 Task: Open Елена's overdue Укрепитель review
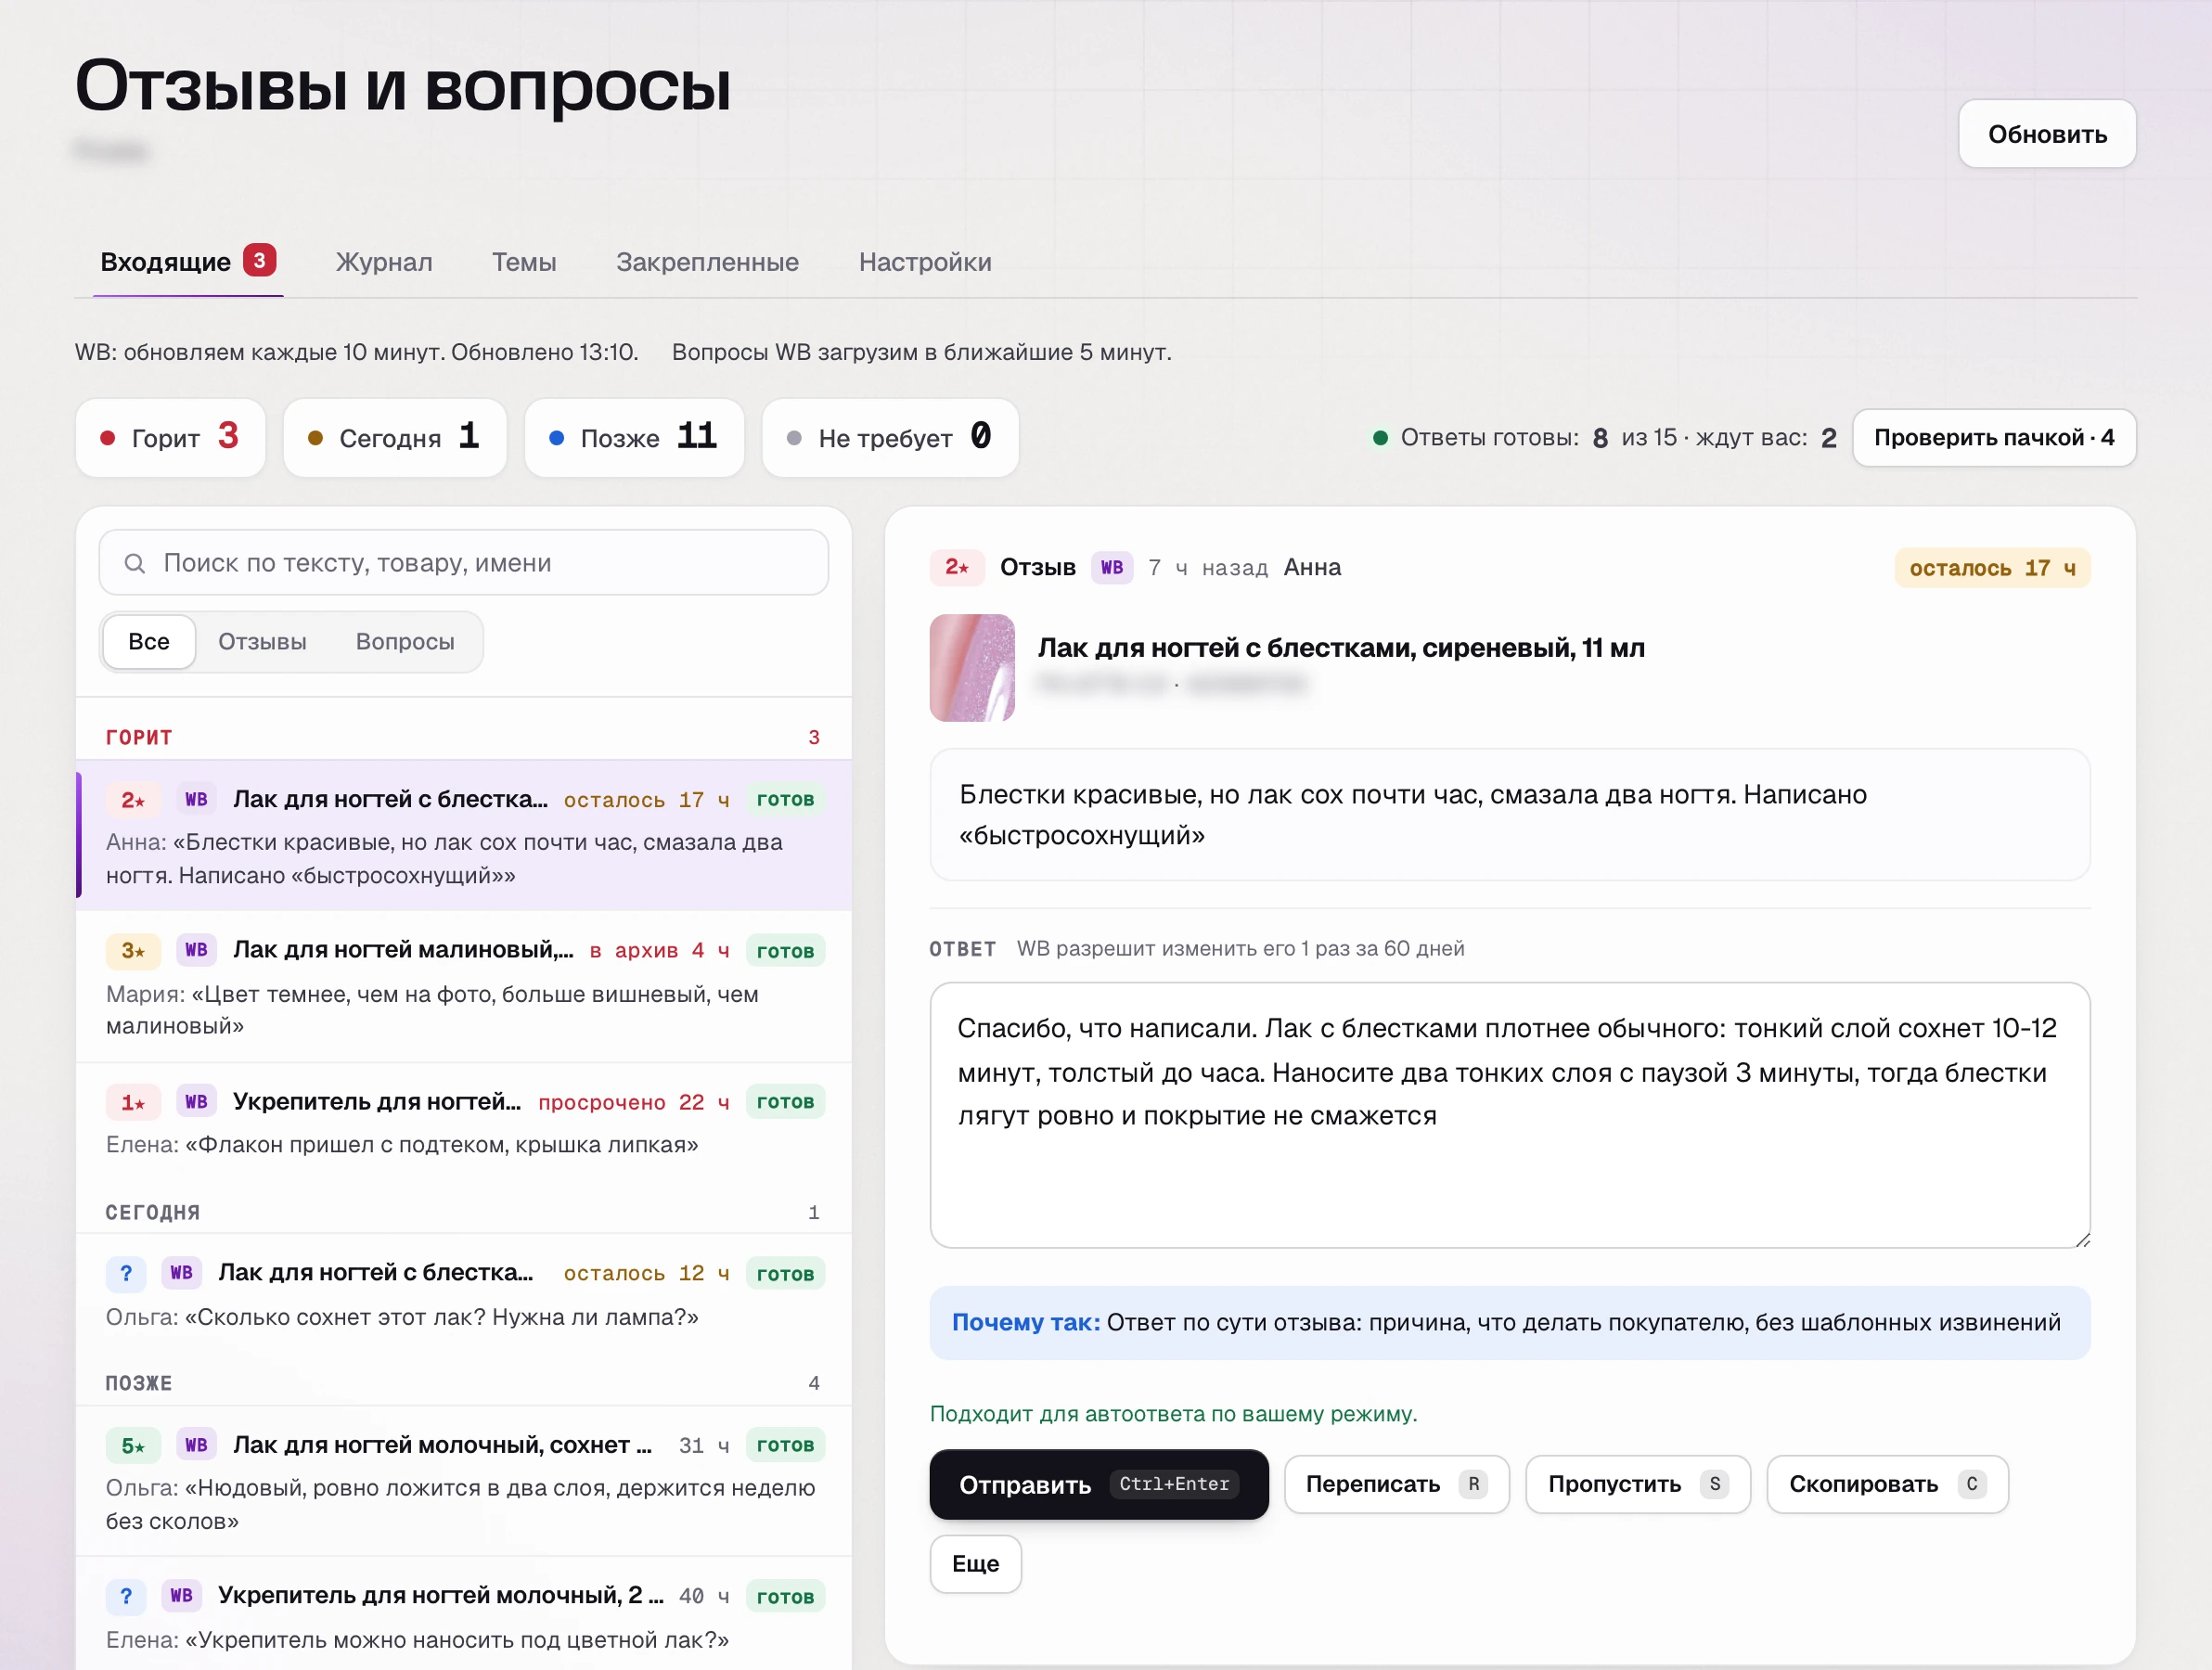(x=464, y=1122)
